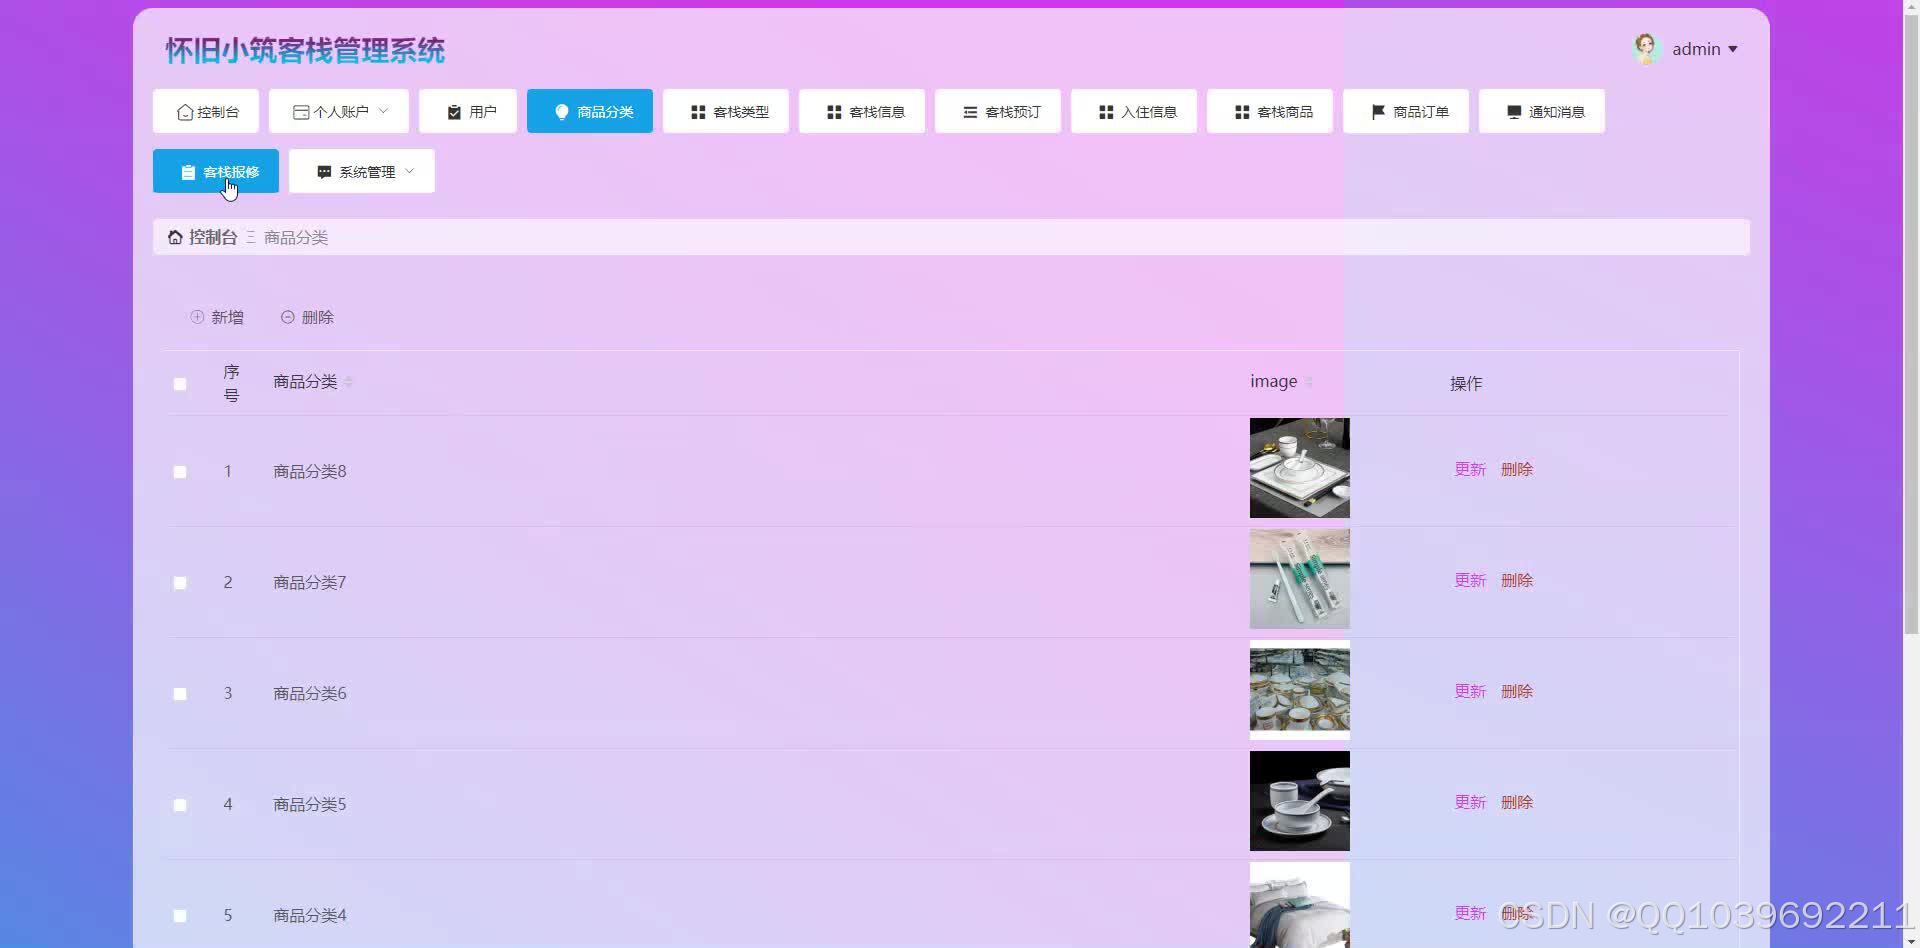Screen dimensions: 1920x948
Task: Click 删除 for 商品分类5
Action: pyautogui.click(x=1517, y=802)
